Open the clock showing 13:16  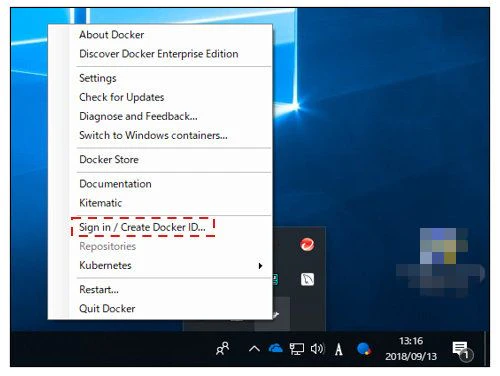411,349
